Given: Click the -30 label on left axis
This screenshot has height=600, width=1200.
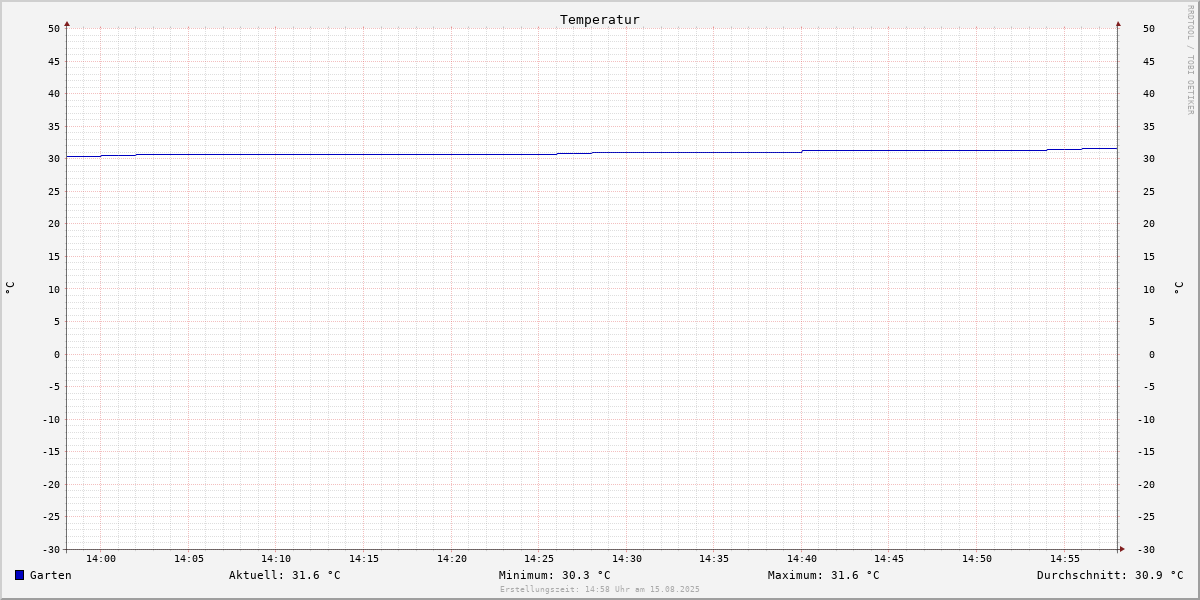Looking at the screenshot, I should tap(51, 550).
